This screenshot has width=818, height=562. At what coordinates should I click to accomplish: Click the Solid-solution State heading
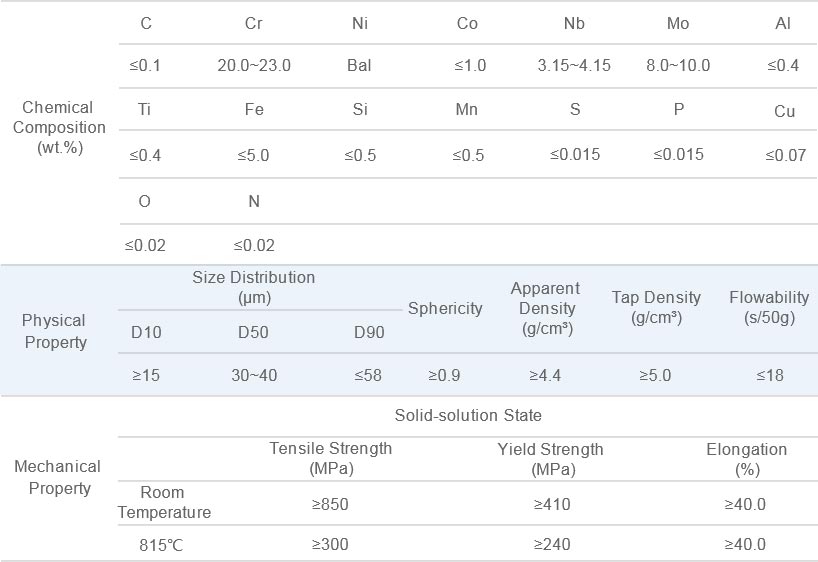click(x=468, y=414)
